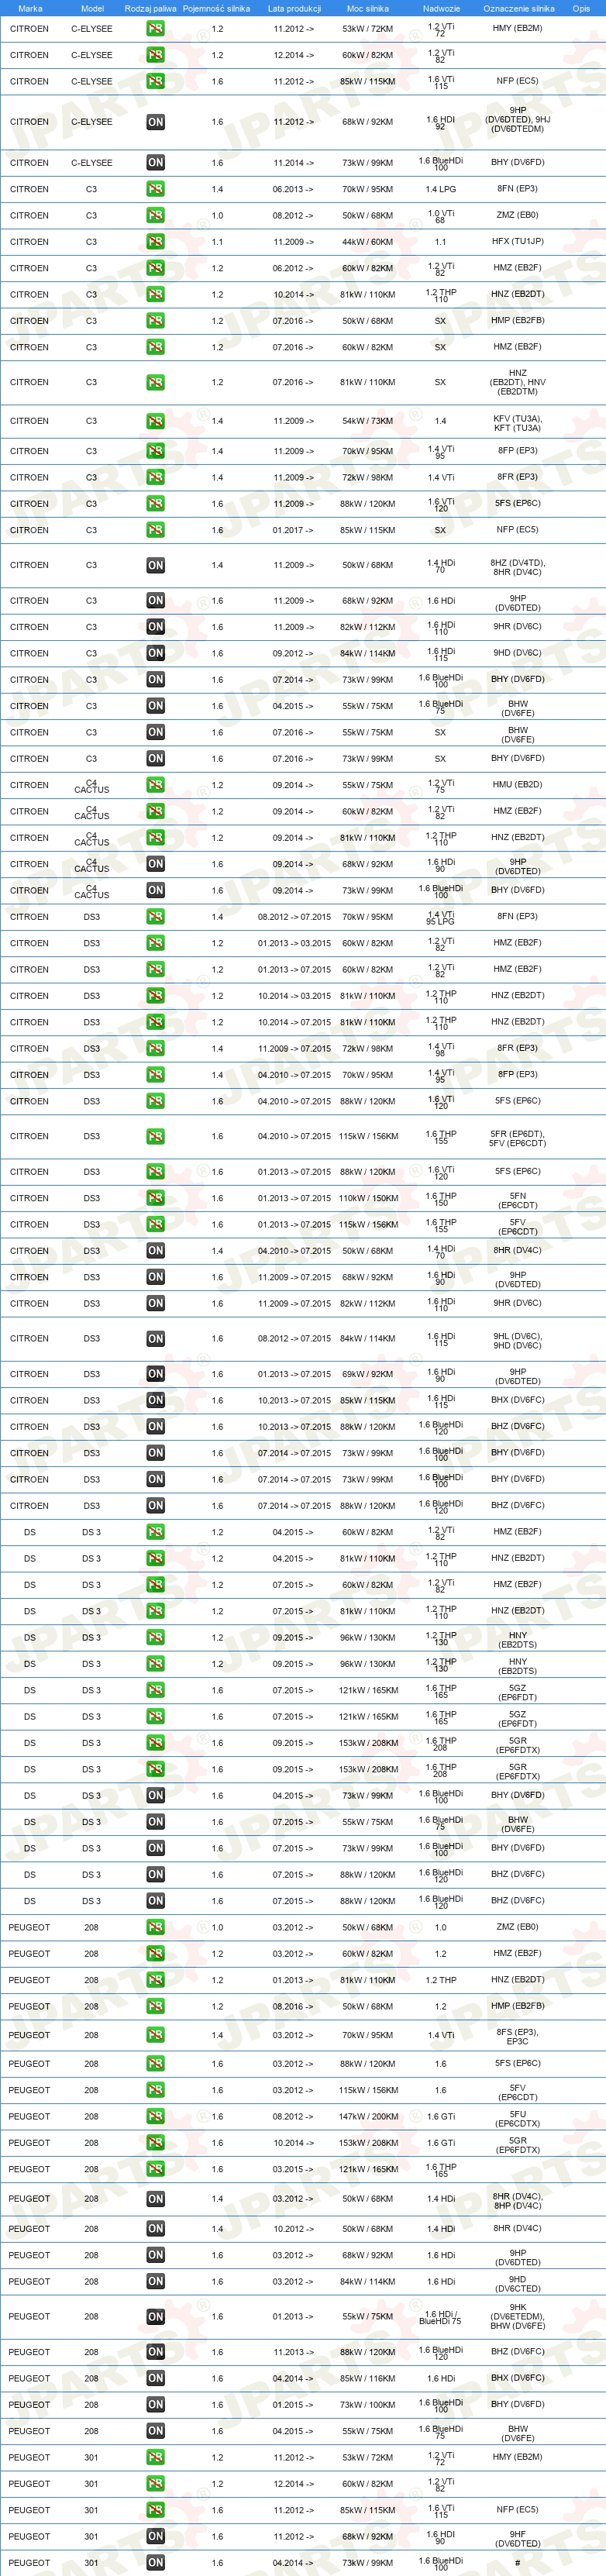Click petrol icon in C3 KFV (TU3A) row
Image resolution: width=606 pixels, height=2576 pixels.
pos(155,421)
